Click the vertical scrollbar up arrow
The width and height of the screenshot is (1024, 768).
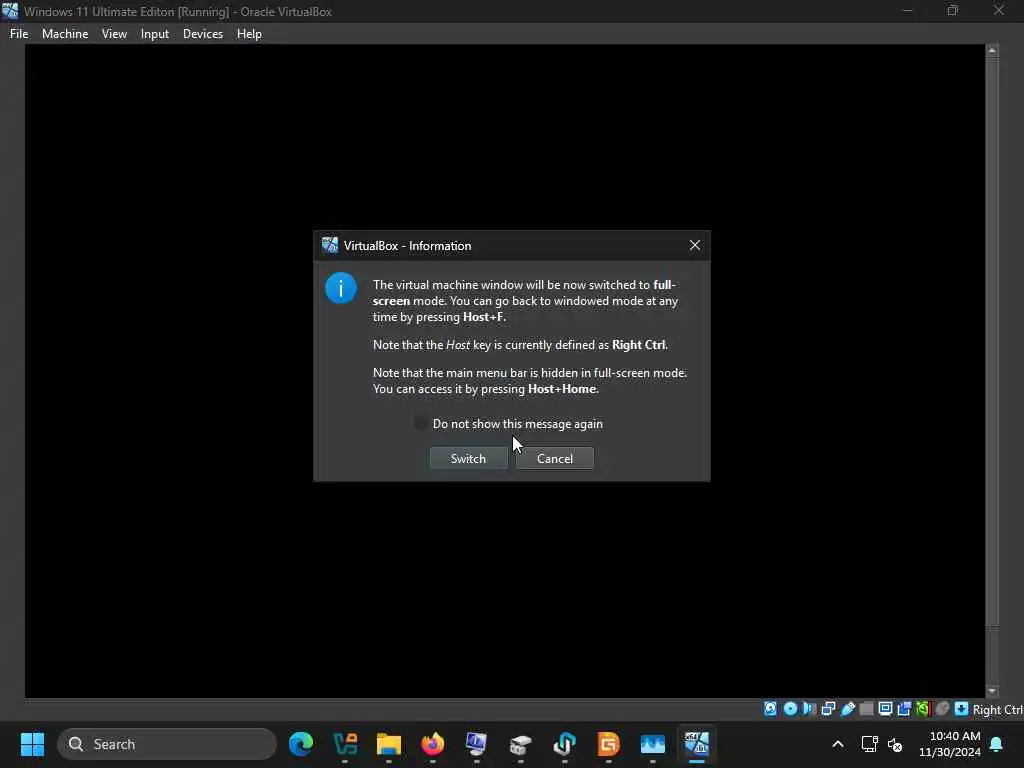[992, 50]
